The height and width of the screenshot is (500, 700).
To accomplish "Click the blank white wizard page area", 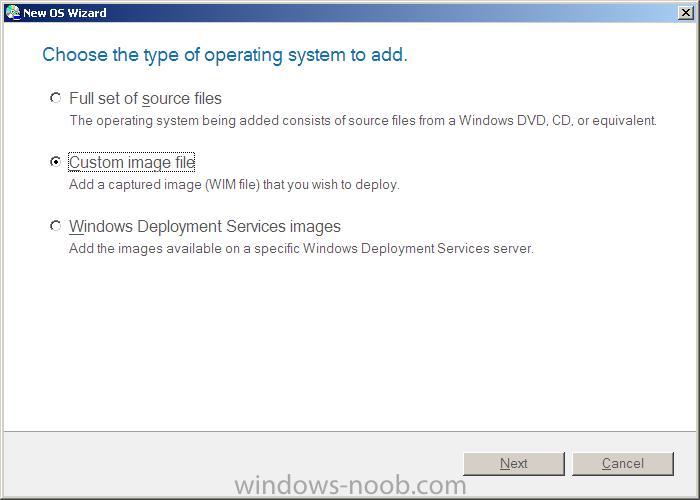I will pos(350,344).
